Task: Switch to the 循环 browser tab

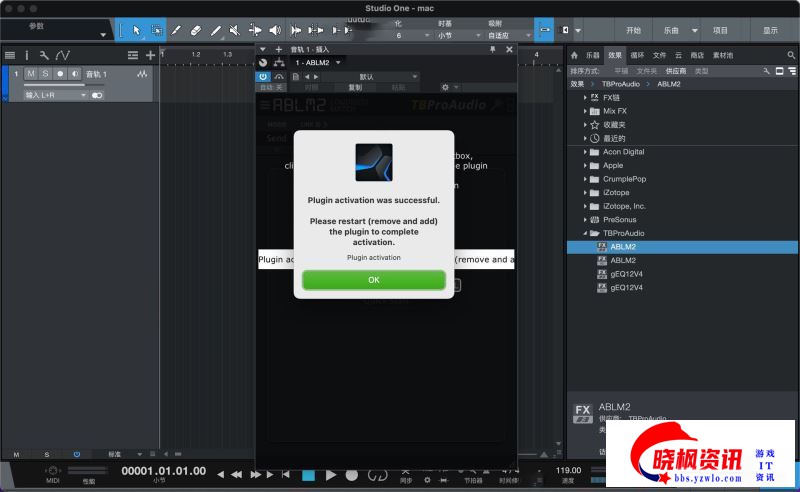Action: pyautogui.click(x=637, y=55)
